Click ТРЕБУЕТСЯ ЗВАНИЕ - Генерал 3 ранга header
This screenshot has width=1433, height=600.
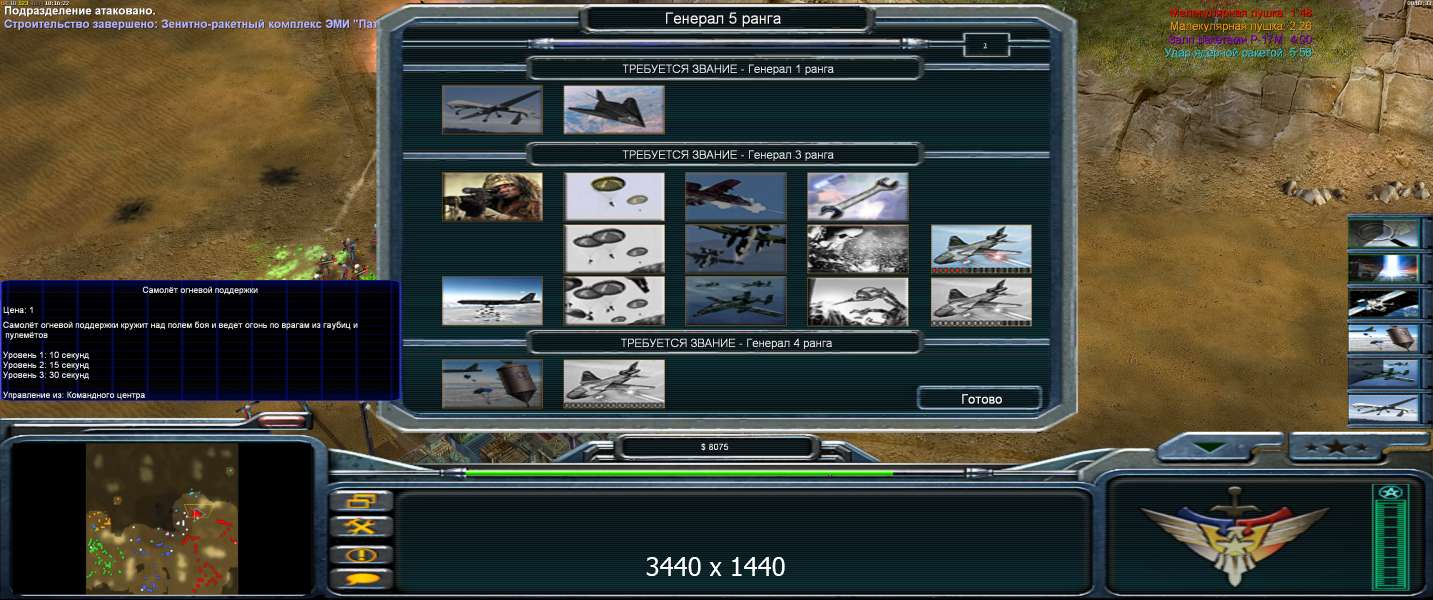click(727, 155)
